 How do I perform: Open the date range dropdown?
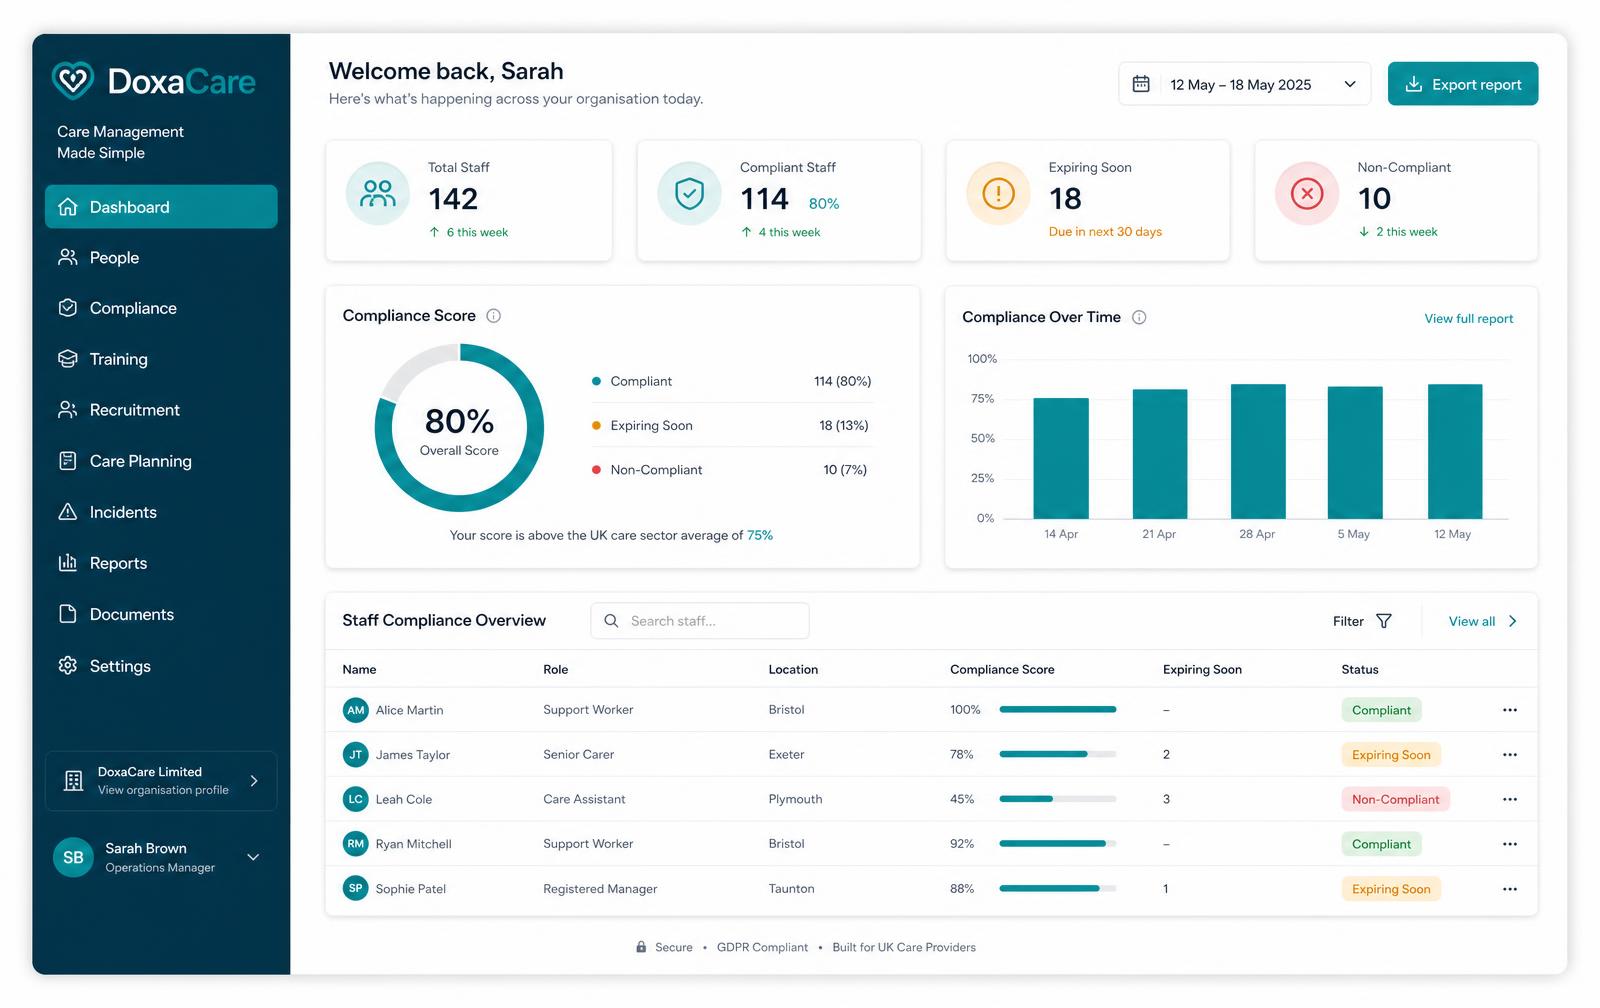coord(1244,84)
